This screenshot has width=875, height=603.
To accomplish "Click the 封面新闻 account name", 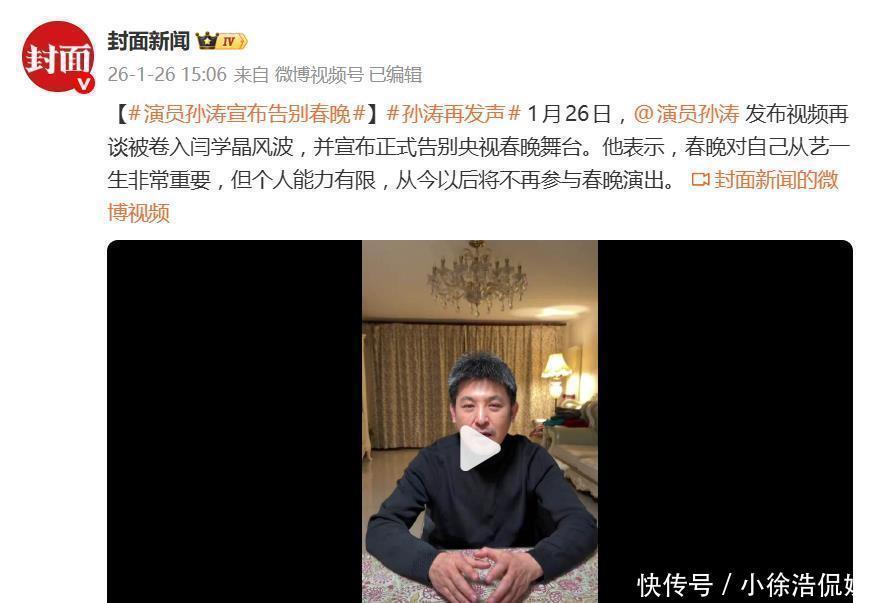I will point(148,41).
